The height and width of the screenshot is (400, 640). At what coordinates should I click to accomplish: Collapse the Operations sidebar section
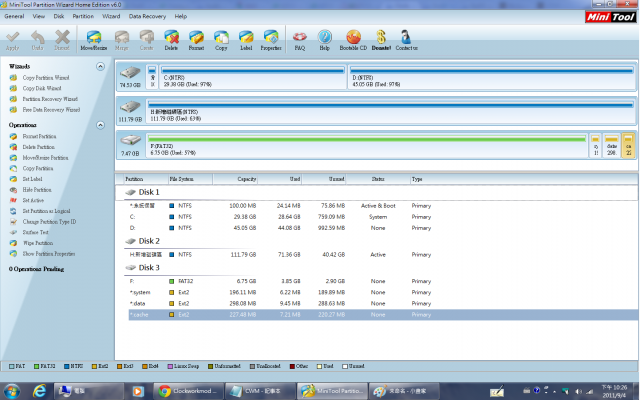tap(100, 125)
